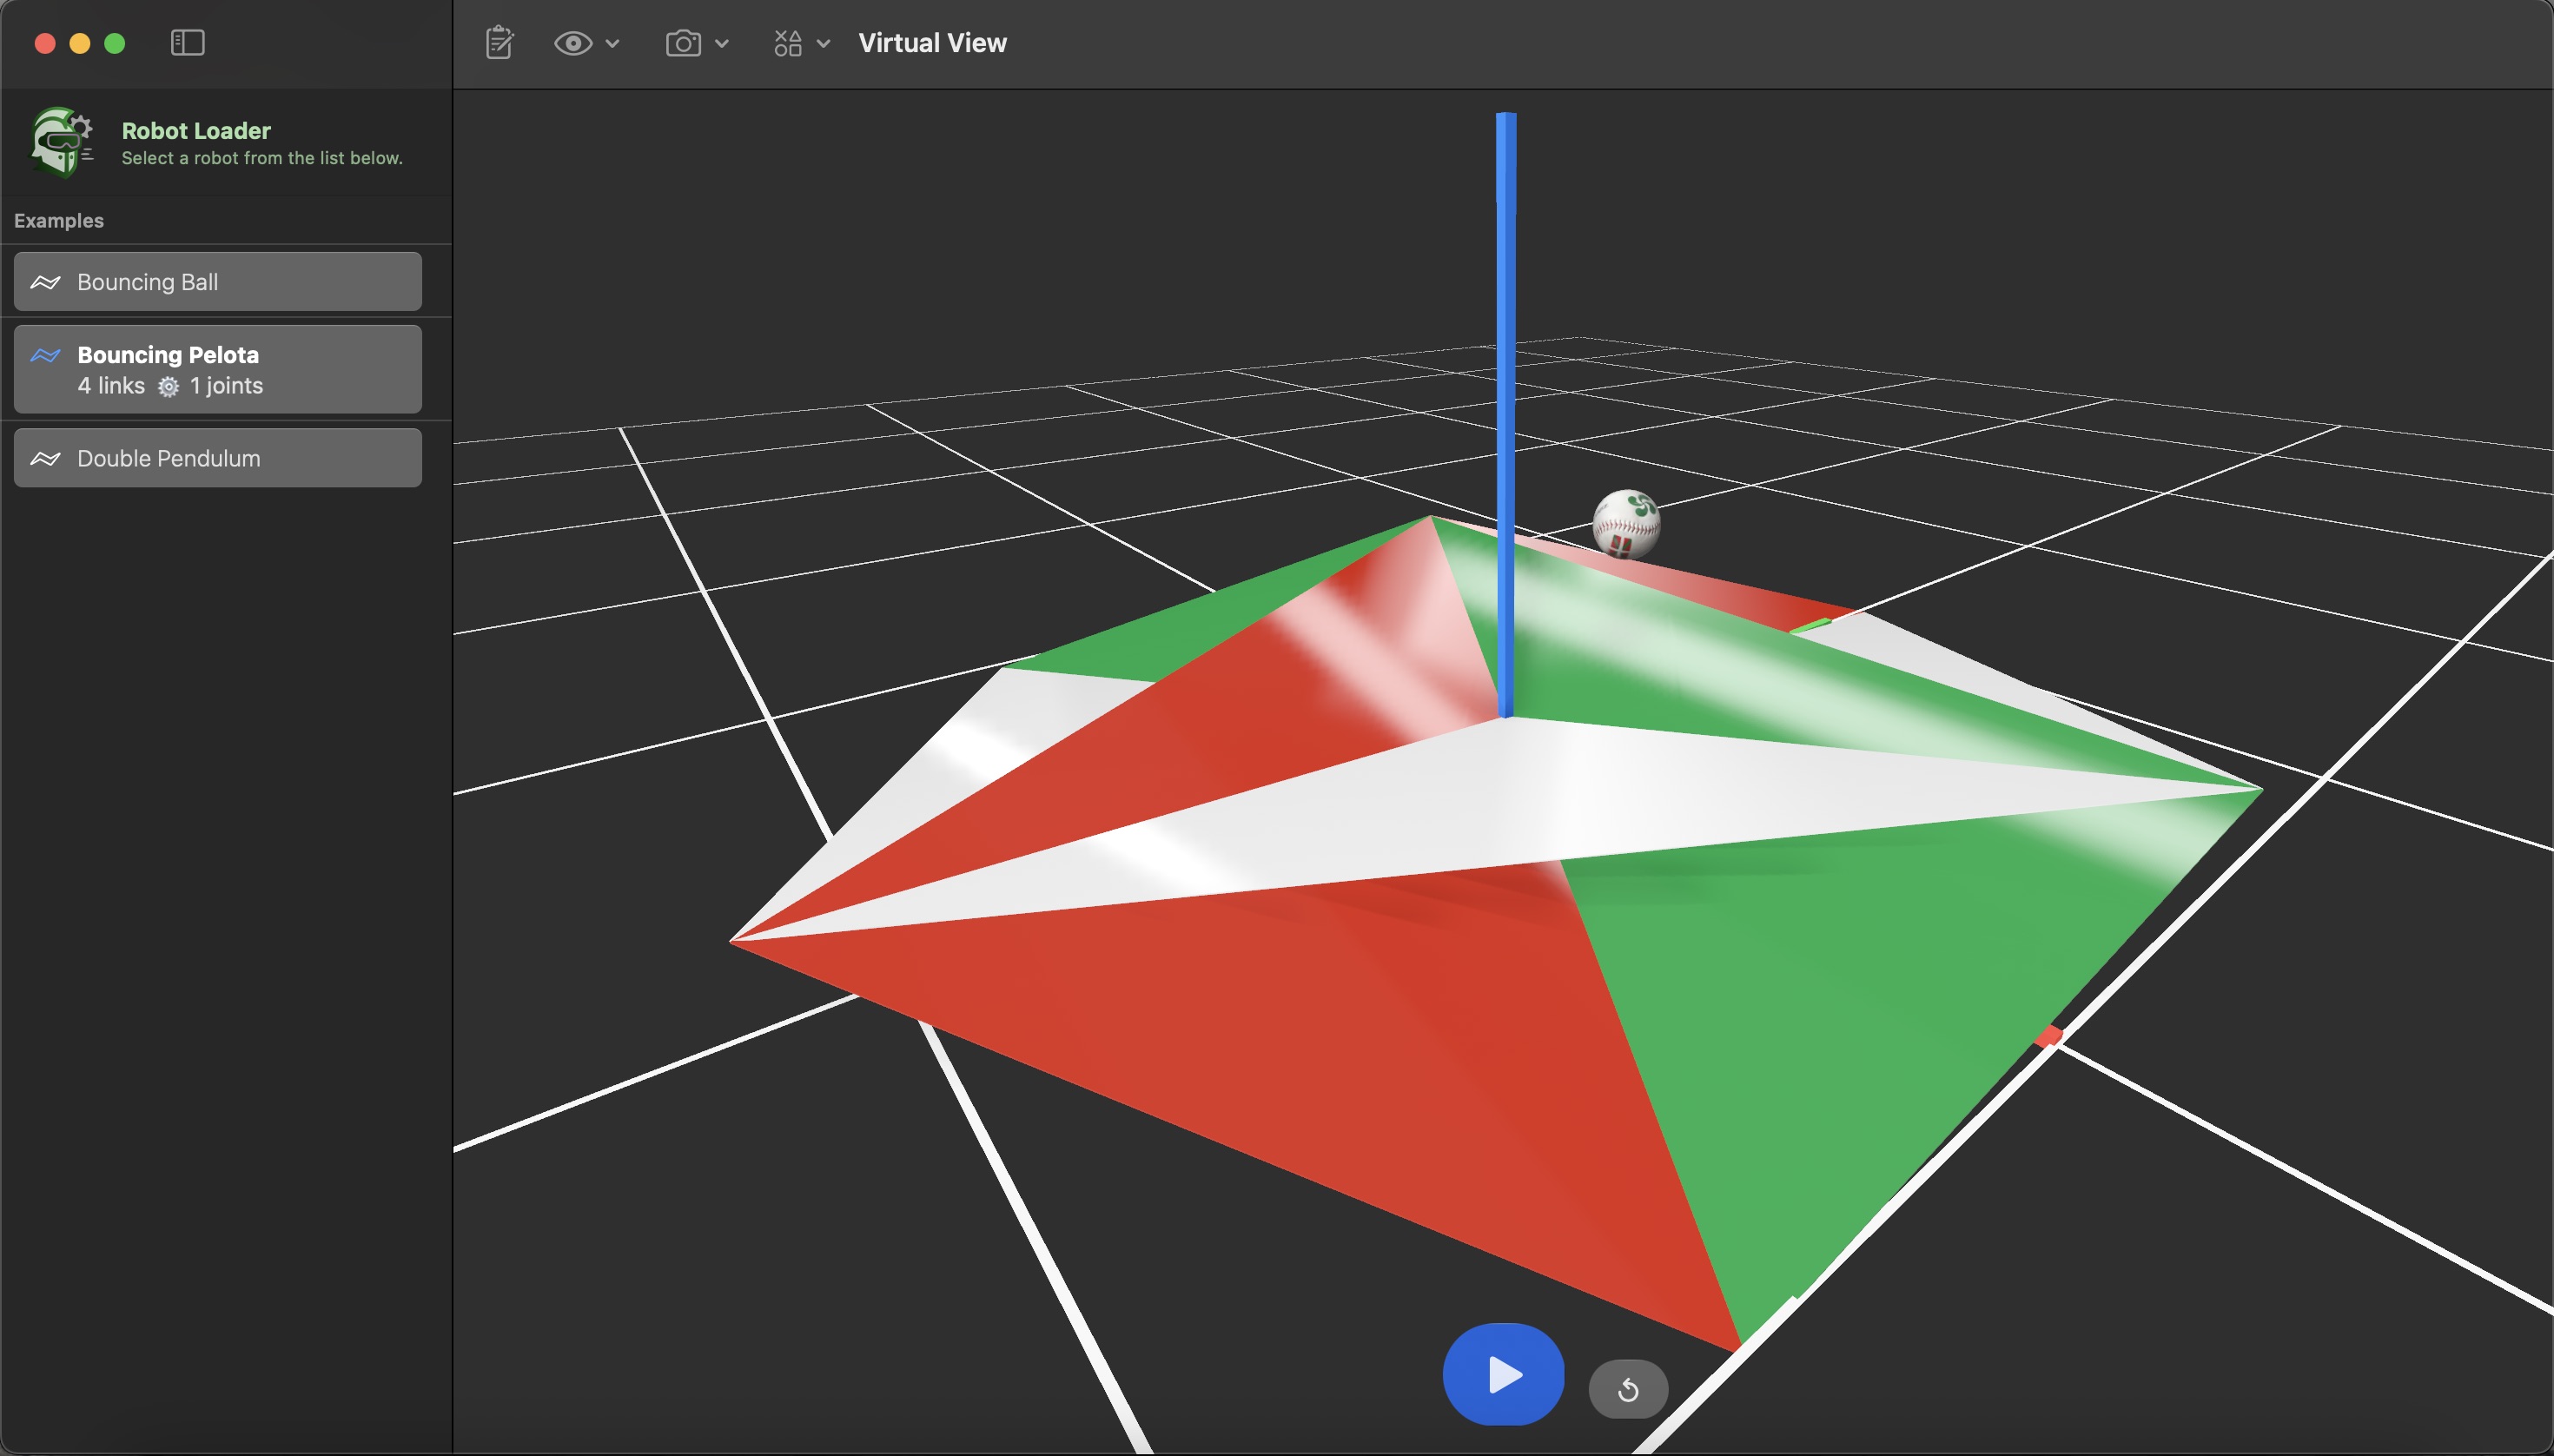Select the Double Pendulum example
Viewport: 2554px width, 1456px height.
tap(217, 458)
